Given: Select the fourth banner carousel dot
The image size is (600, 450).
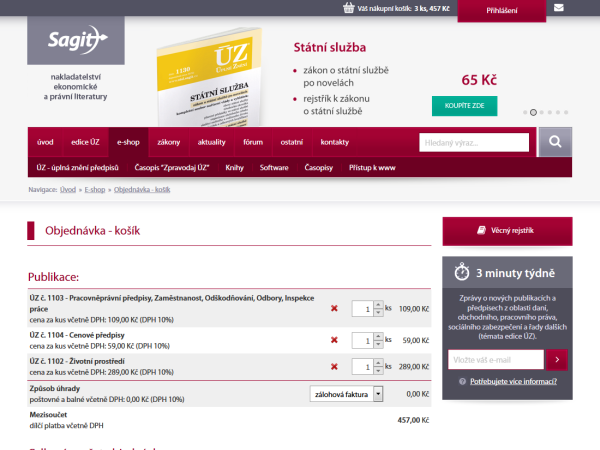Looking at the screenshot, I should (x=550, y=112).
